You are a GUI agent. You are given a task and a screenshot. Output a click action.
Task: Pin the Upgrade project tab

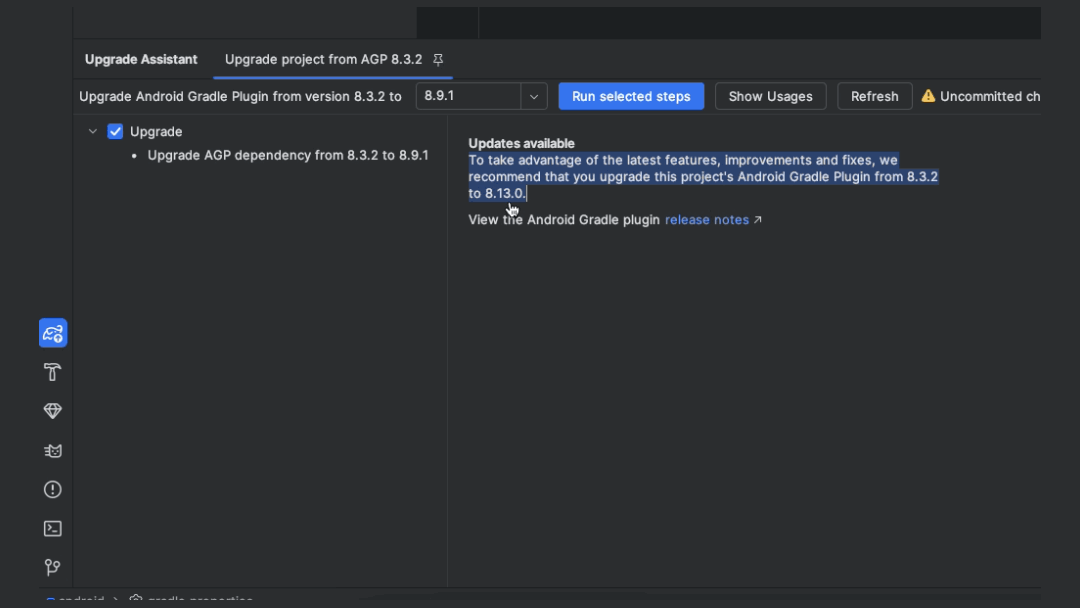(438, 59)
